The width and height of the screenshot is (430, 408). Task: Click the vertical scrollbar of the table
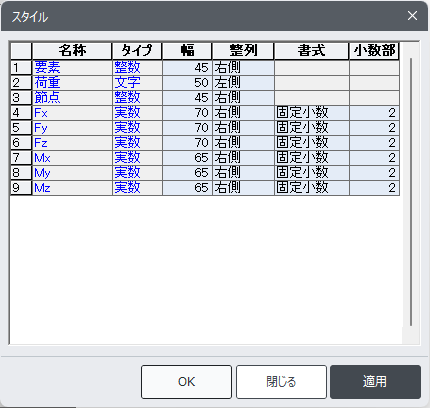point(411,192)
